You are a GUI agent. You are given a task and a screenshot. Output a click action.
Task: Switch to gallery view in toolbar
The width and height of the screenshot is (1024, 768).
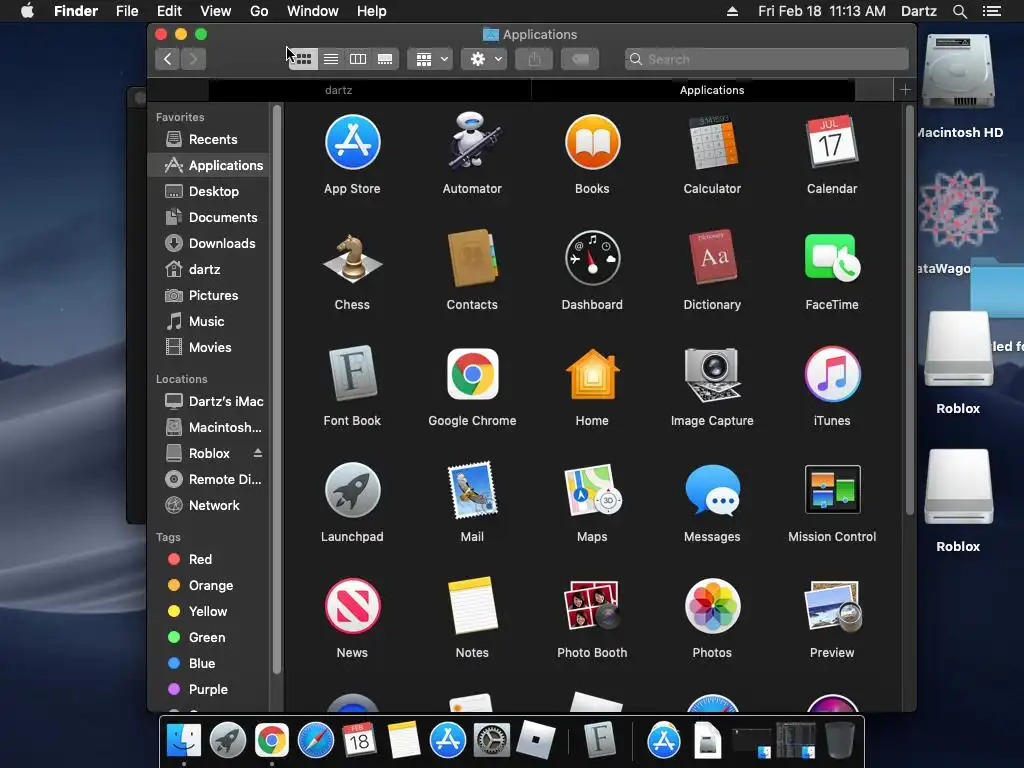pos(385,59)
